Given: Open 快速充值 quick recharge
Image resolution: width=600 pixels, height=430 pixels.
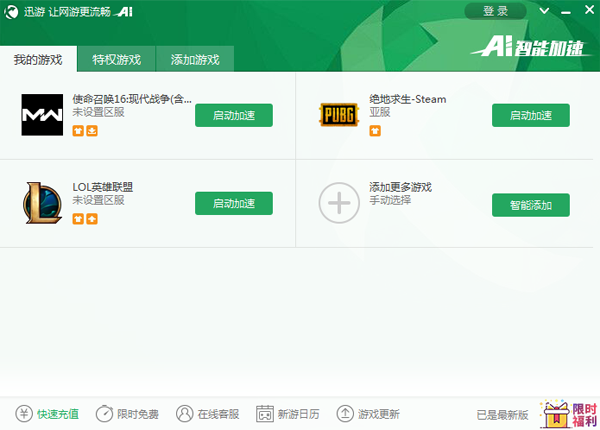Looking at the screenshot, I should pos(47,413).
